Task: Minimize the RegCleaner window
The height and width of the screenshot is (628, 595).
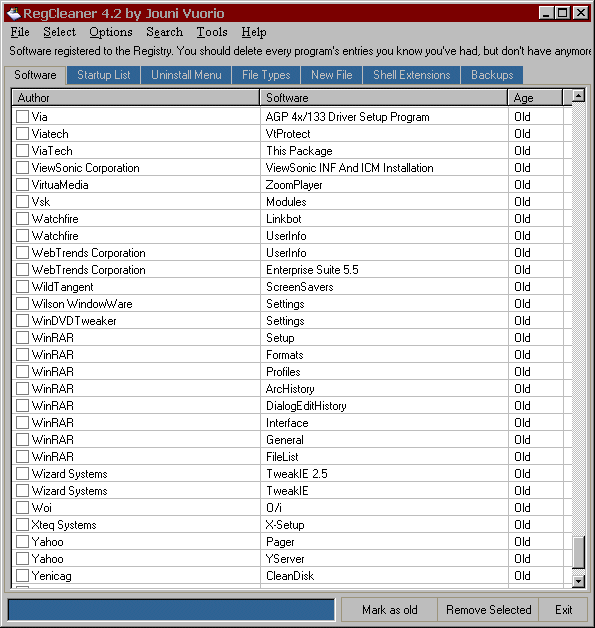Action: coord(545,13)
